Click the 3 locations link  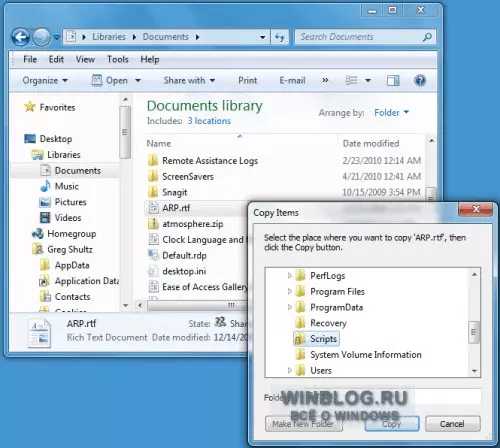(x=209, y=121)
